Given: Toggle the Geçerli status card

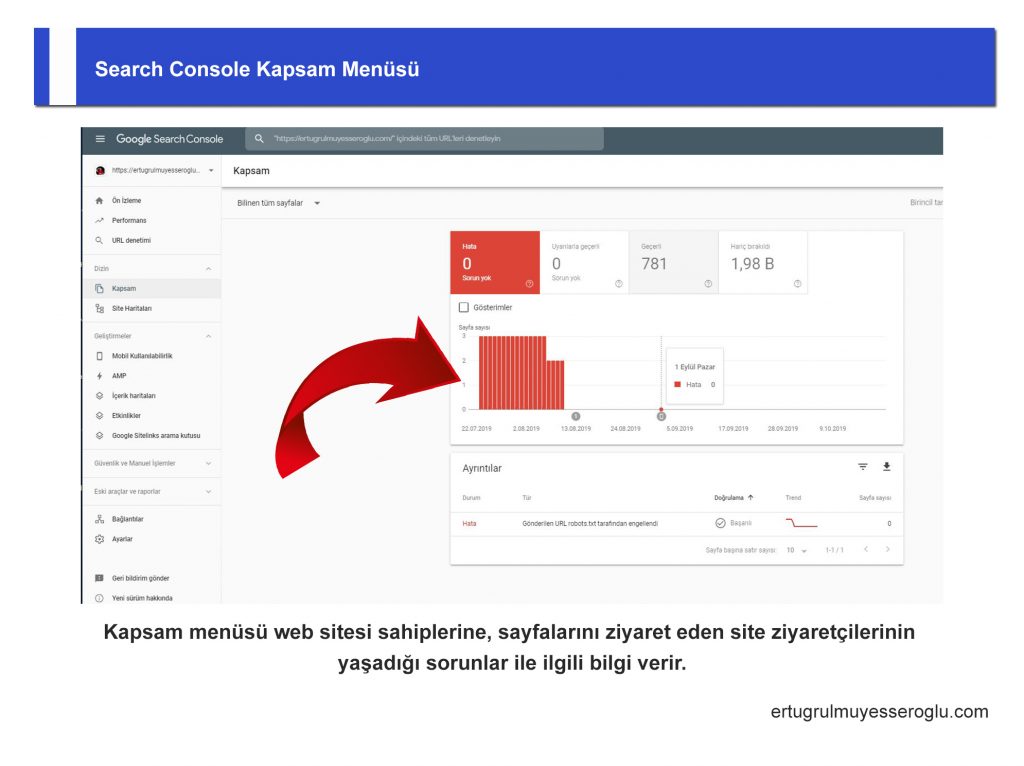Looking at the screenshot, I should [x=673, y=260].
